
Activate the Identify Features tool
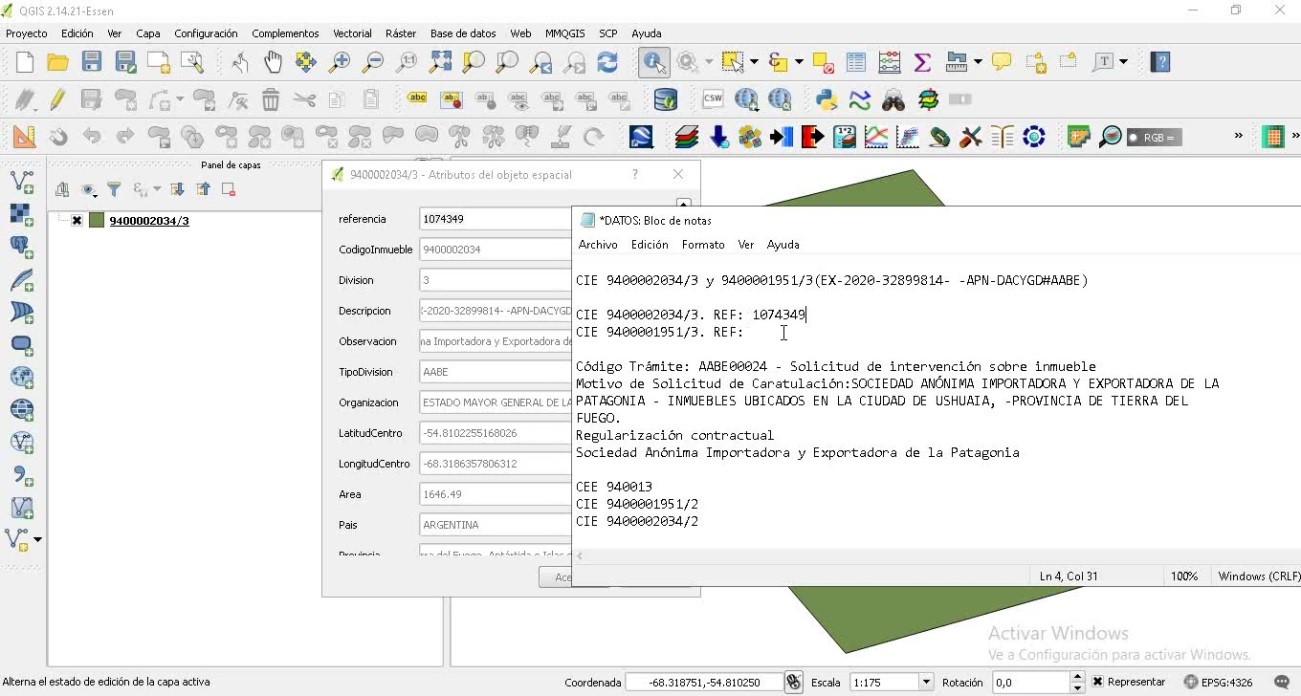pyautogui.click(x=654, y=63)
